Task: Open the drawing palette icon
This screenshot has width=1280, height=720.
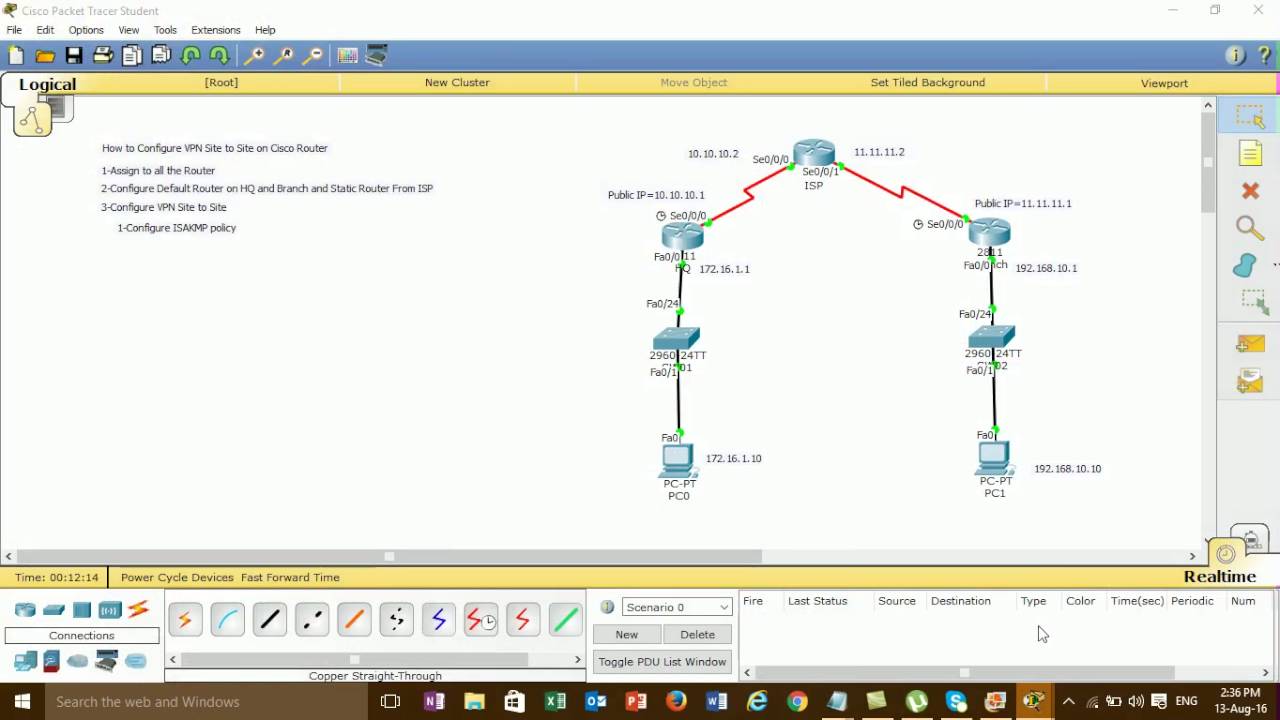Action: (x=348, y=56)
